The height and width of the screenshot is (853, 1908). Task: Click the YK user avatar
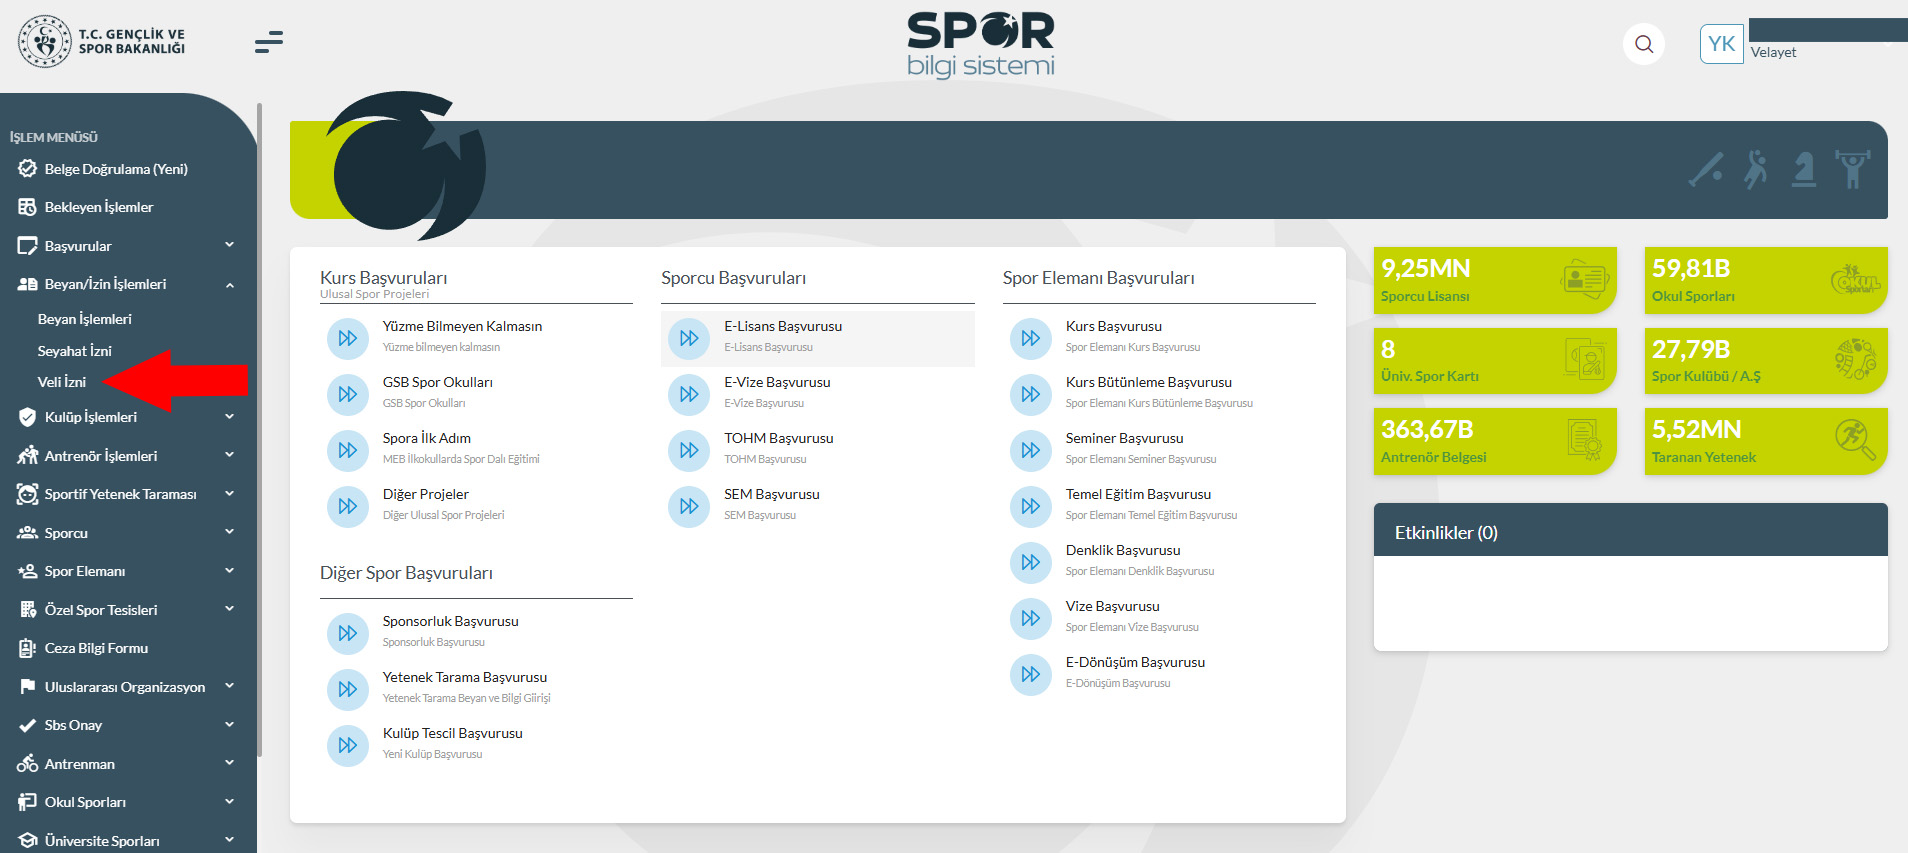tap(1721, 44)
